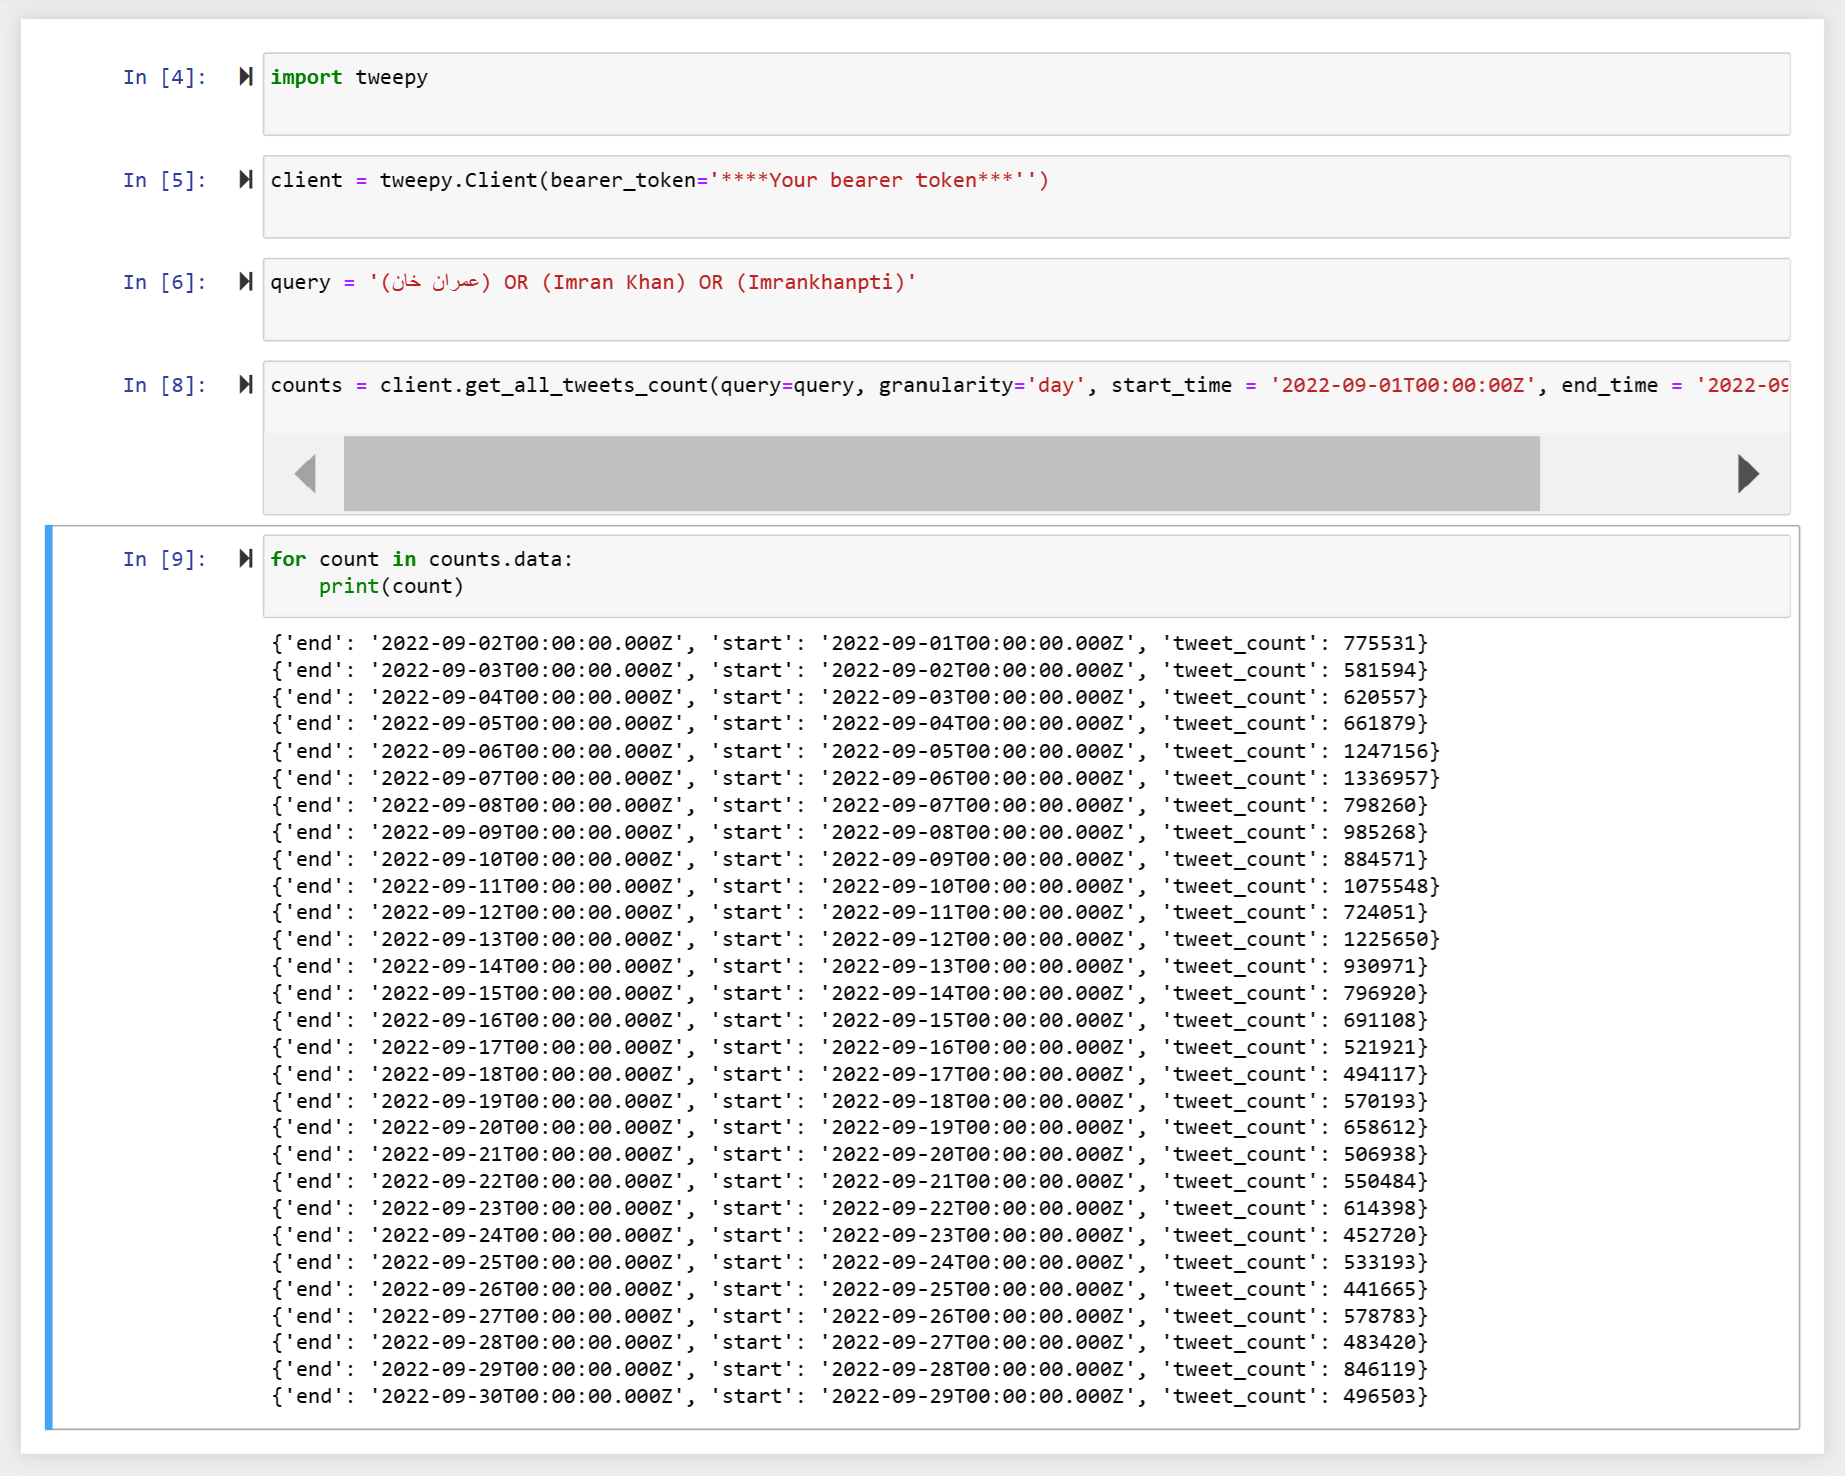Click the tweet_count value 796920

[x=1379, y=993]
